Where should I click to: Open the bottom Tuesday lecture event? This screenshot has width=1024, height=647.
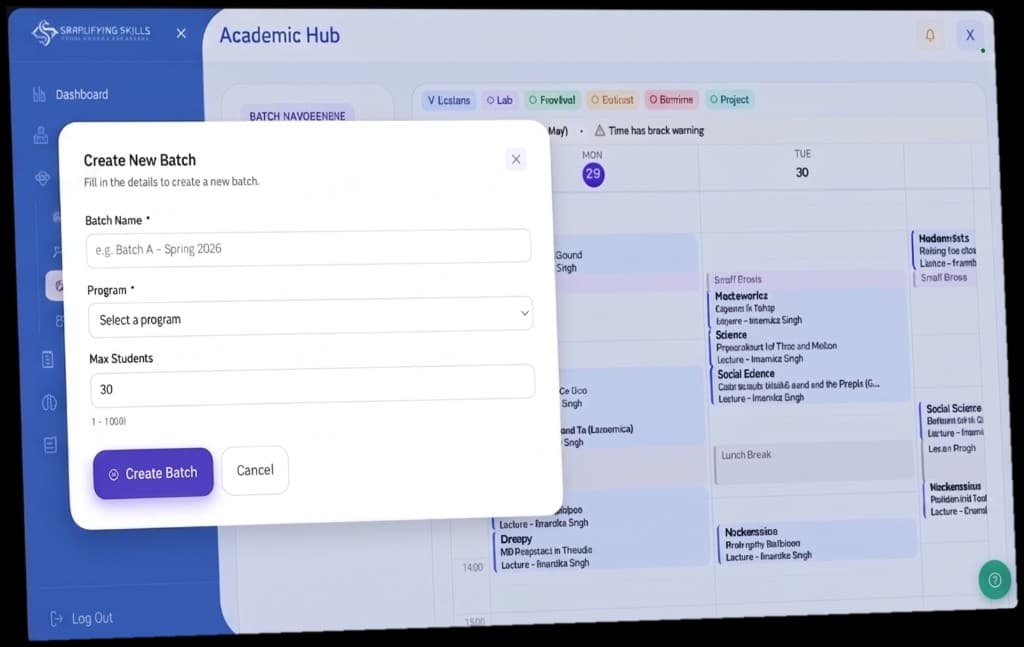pos(817,543)
